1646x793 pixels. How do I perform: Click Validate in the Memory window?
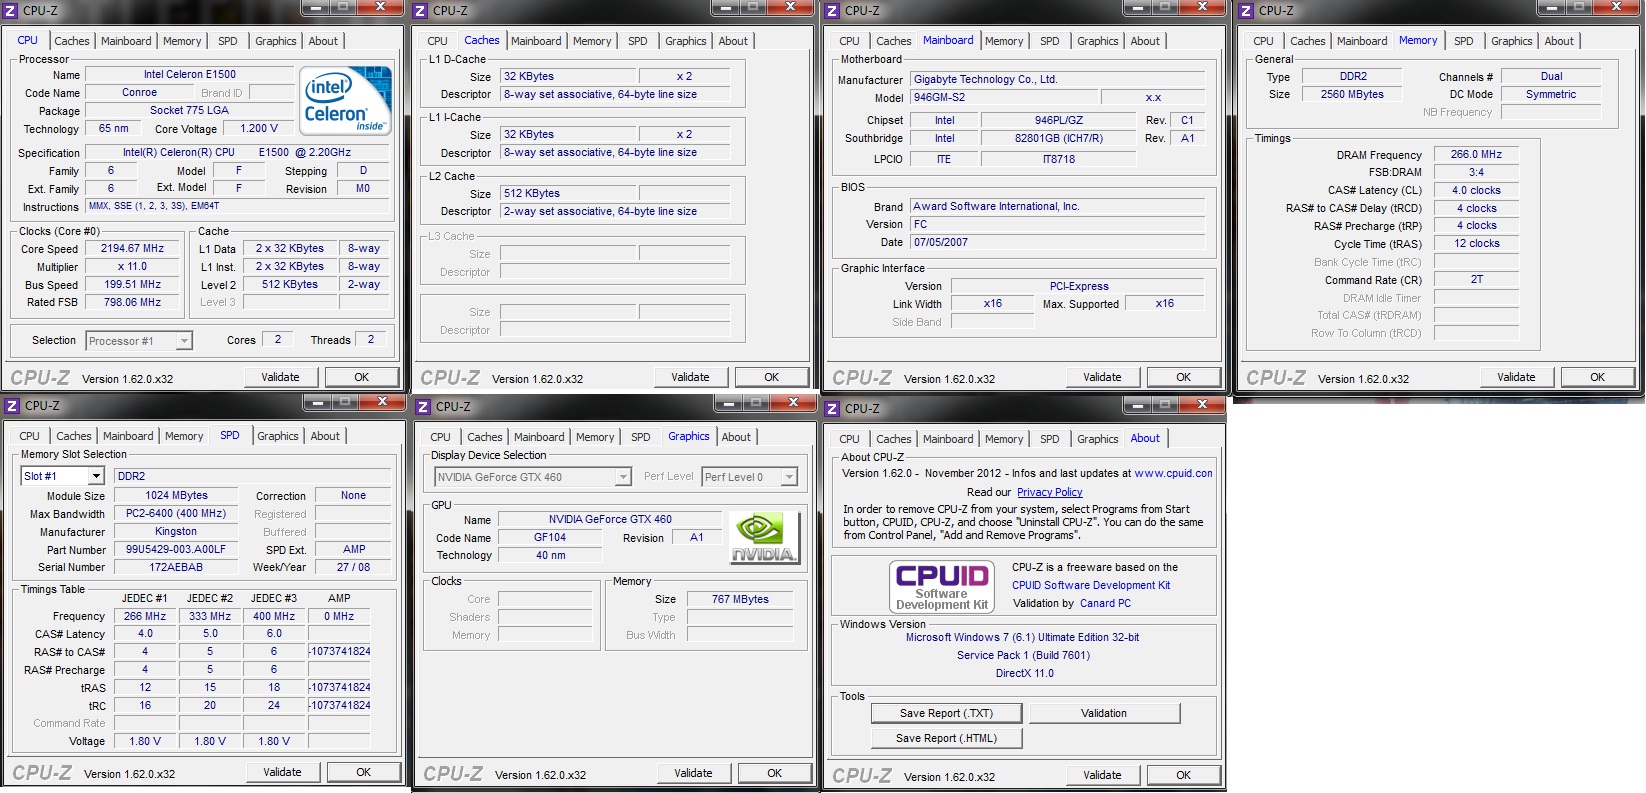[1517, 377]
